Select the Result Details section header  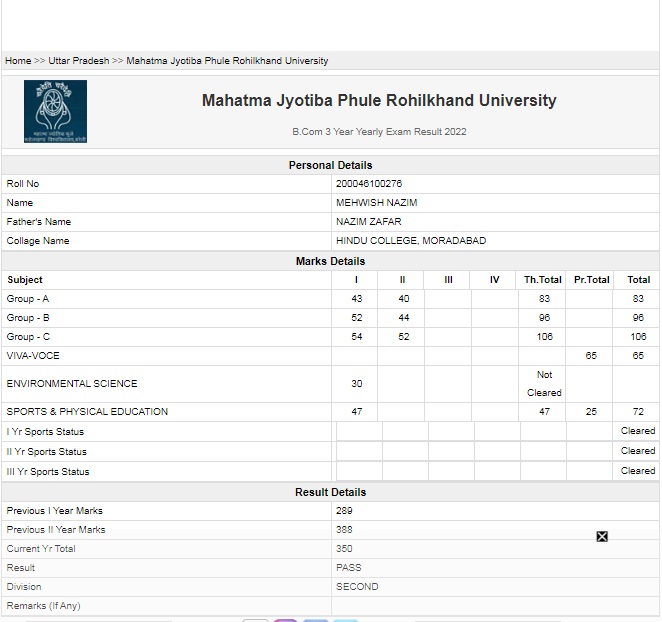pos(331,492)
